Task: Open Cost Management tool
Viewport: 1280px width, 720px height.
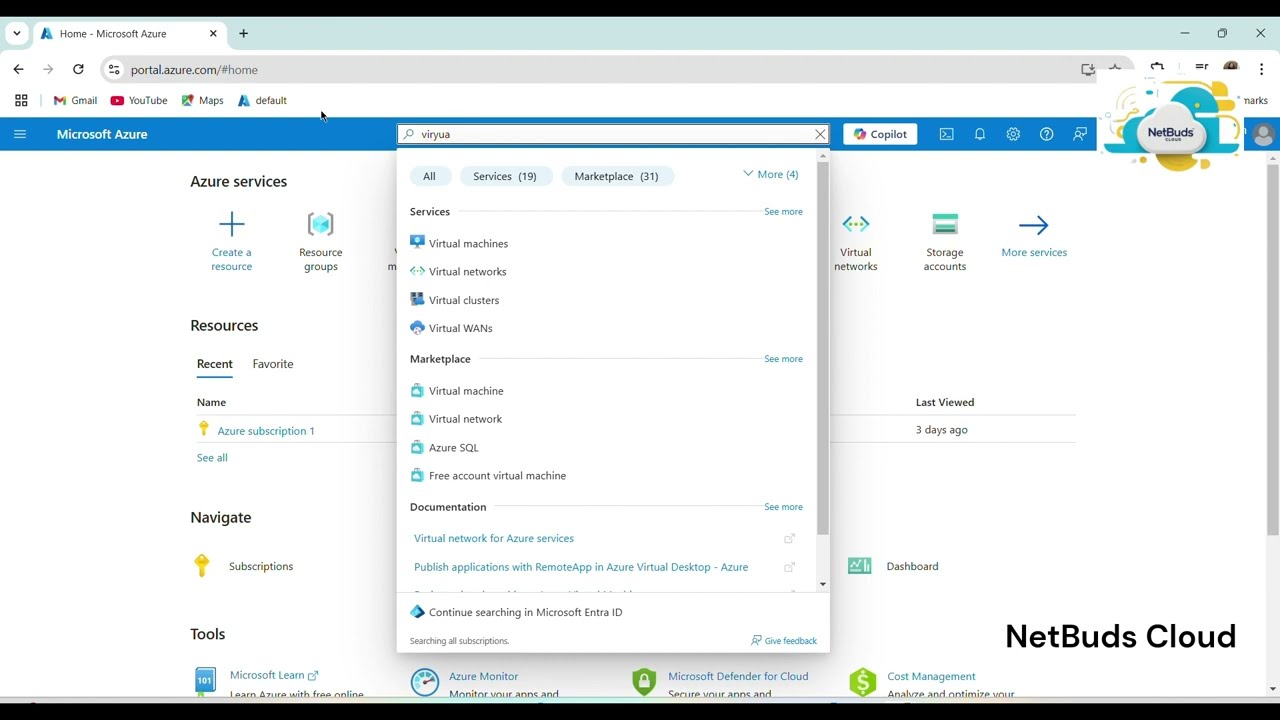Action: (931, 676)
